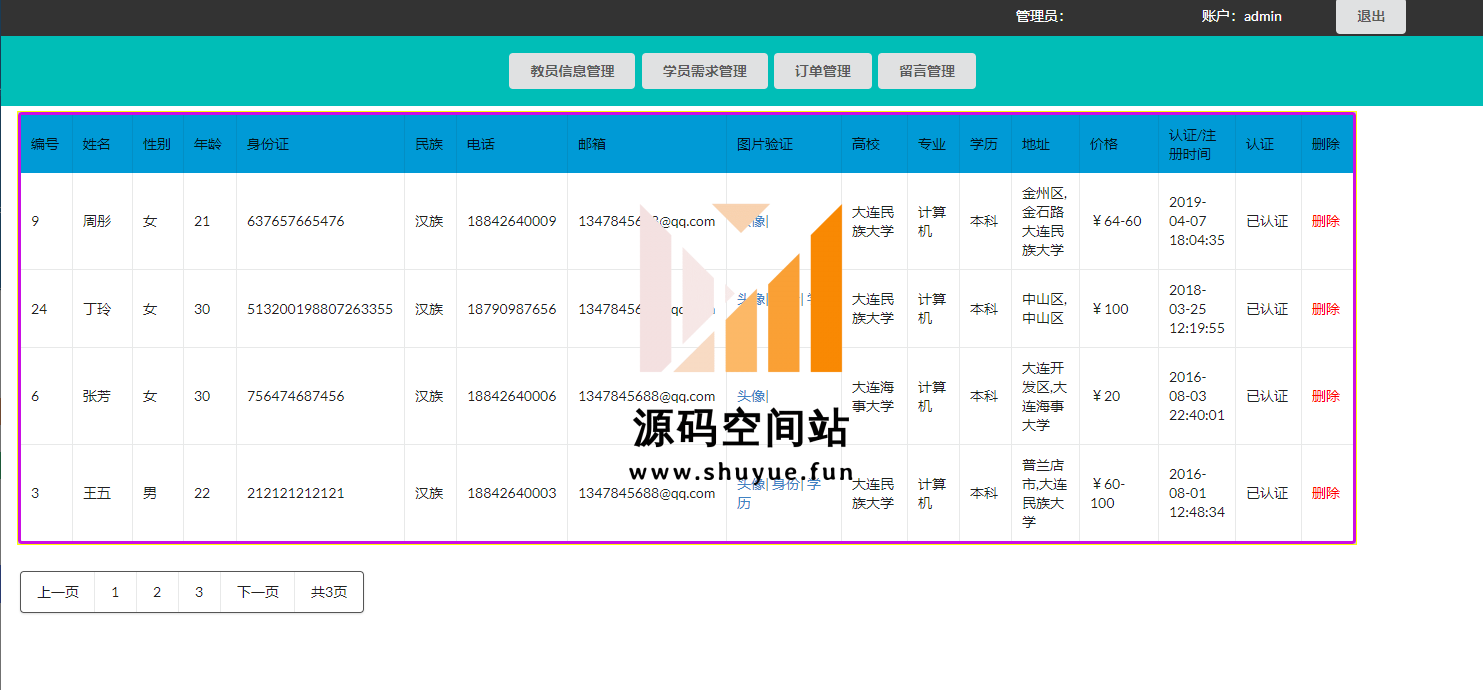
Task: Open the 学员需求管理 section
Action: point(704,71)
